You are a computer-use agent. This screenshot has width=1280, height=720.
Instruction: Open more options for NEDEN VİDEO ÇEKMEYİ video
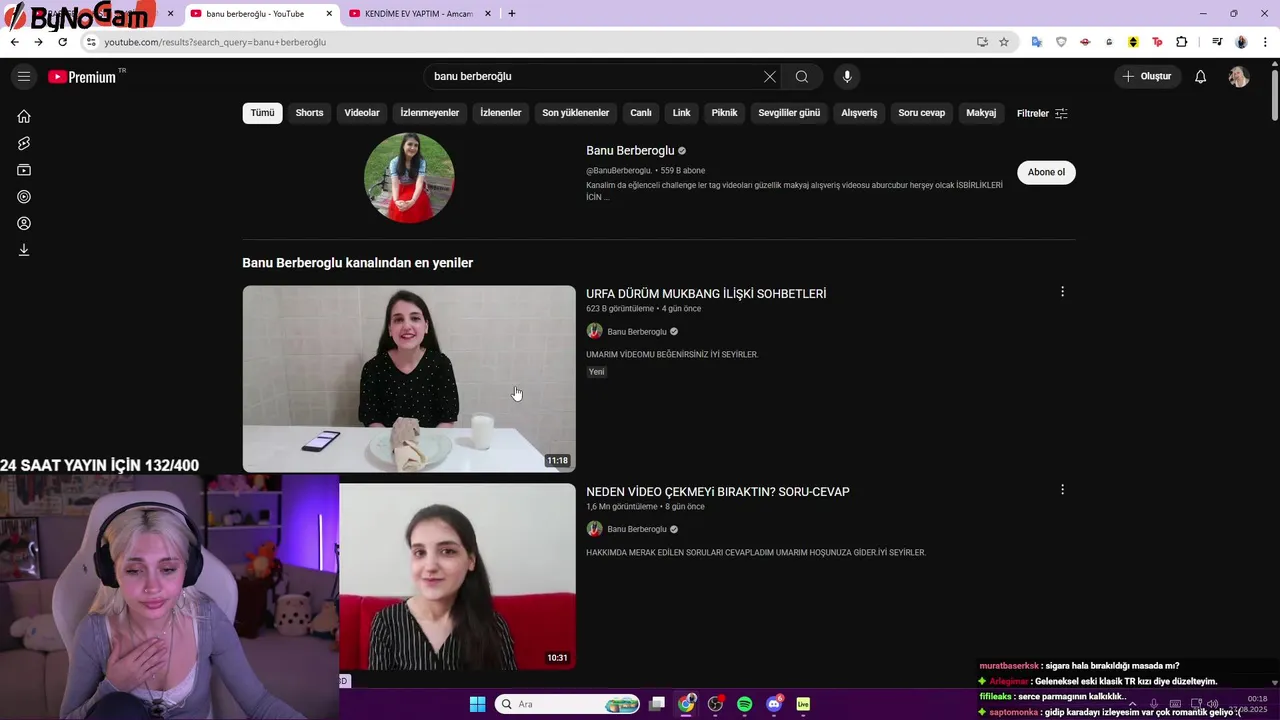[1062, 490]
